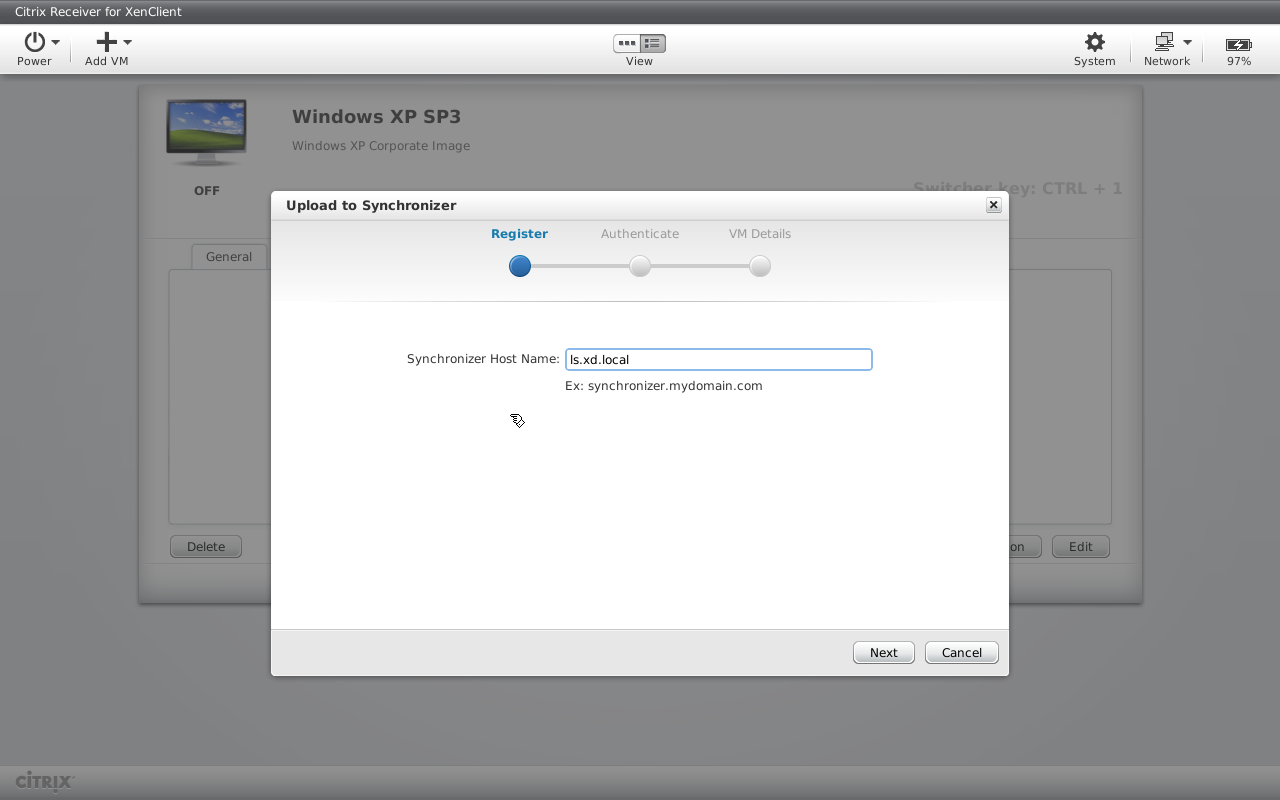Screen dimensions: 1280x800
Task: Expand the Power dropdown arrow
Action: (x=56, y=42)
